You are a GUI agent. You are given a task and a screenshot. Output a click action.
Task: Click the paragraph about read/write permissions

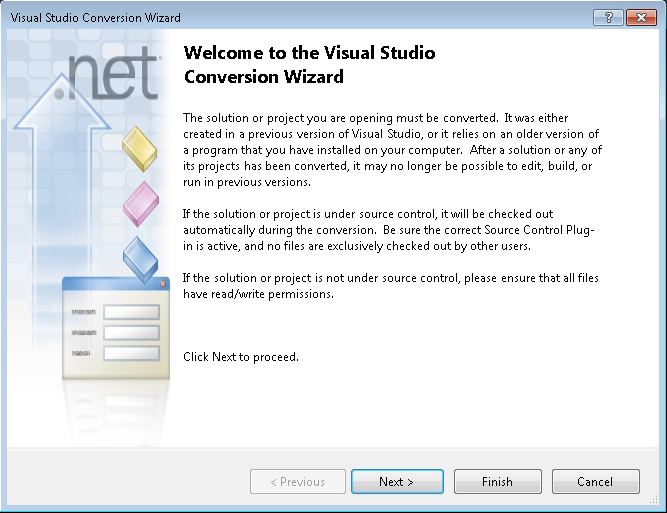[x=392, y=285]
